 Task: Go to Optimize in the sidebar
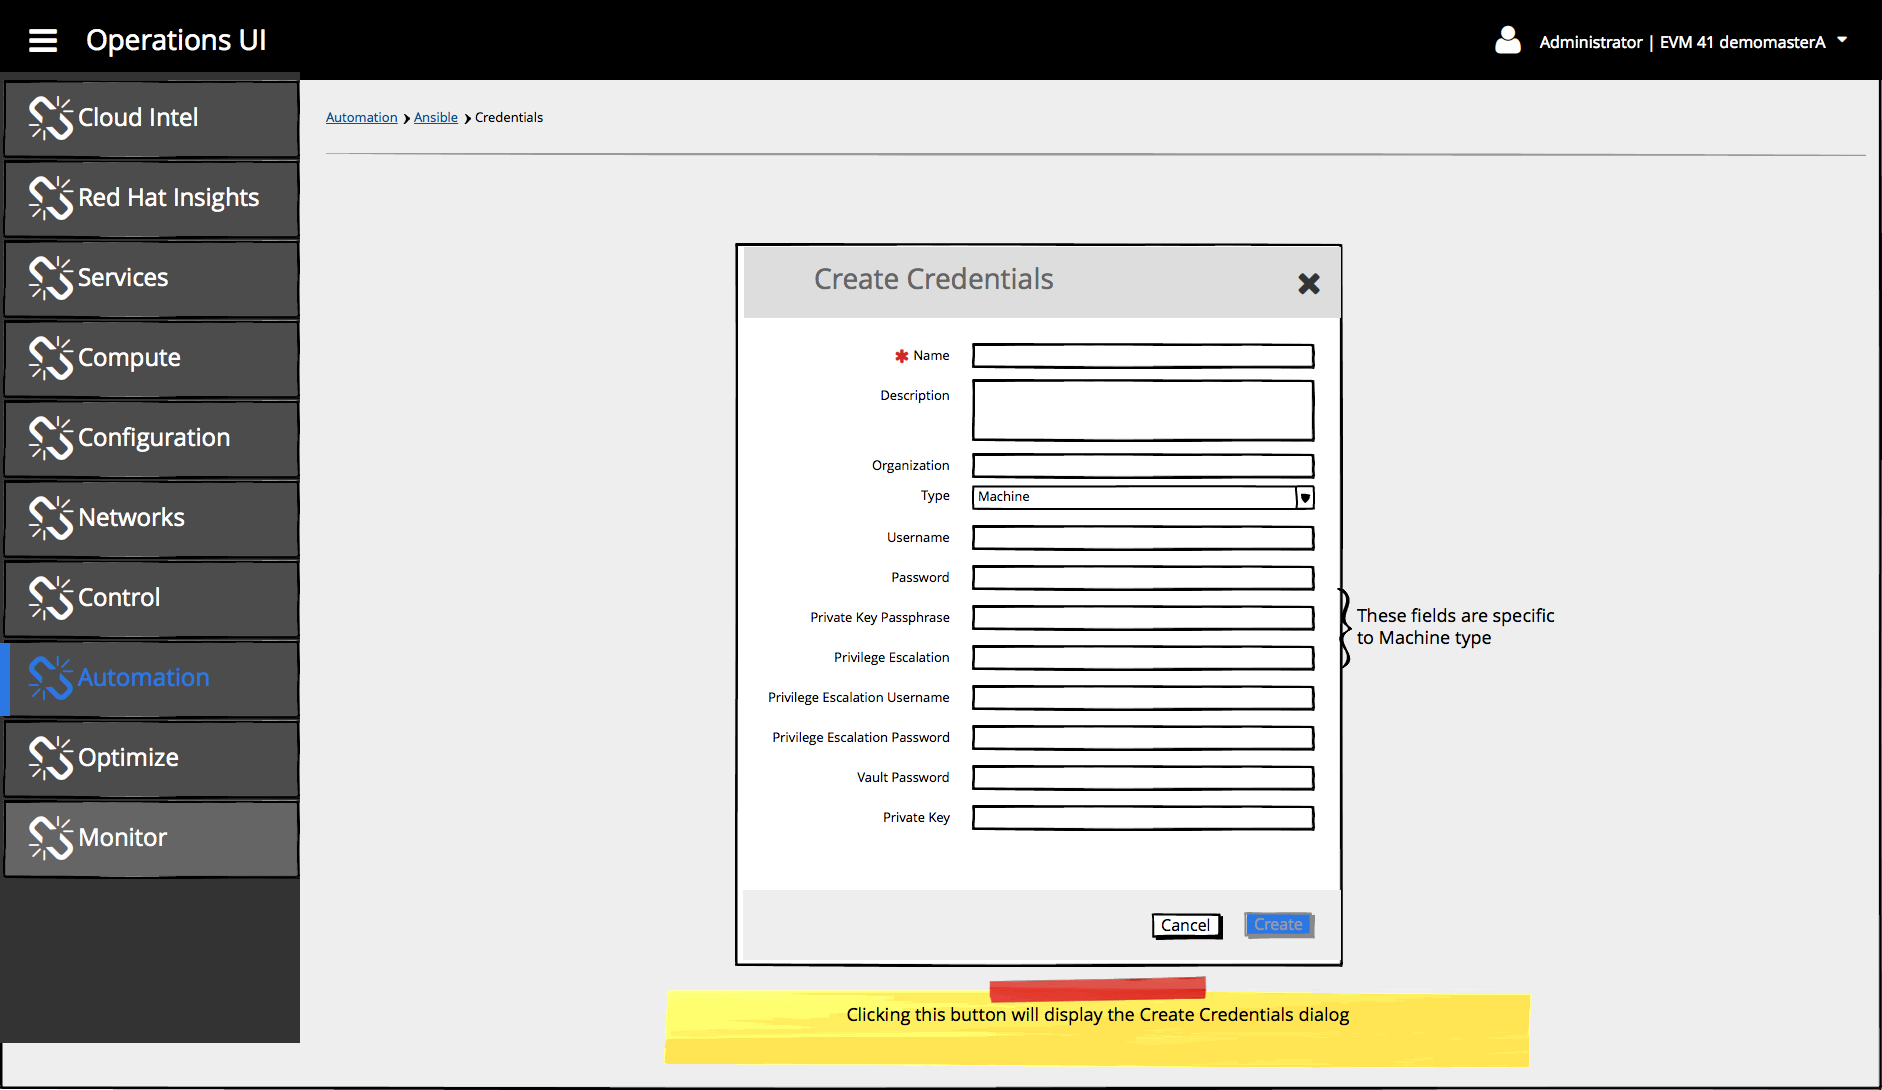coord(128,758)
